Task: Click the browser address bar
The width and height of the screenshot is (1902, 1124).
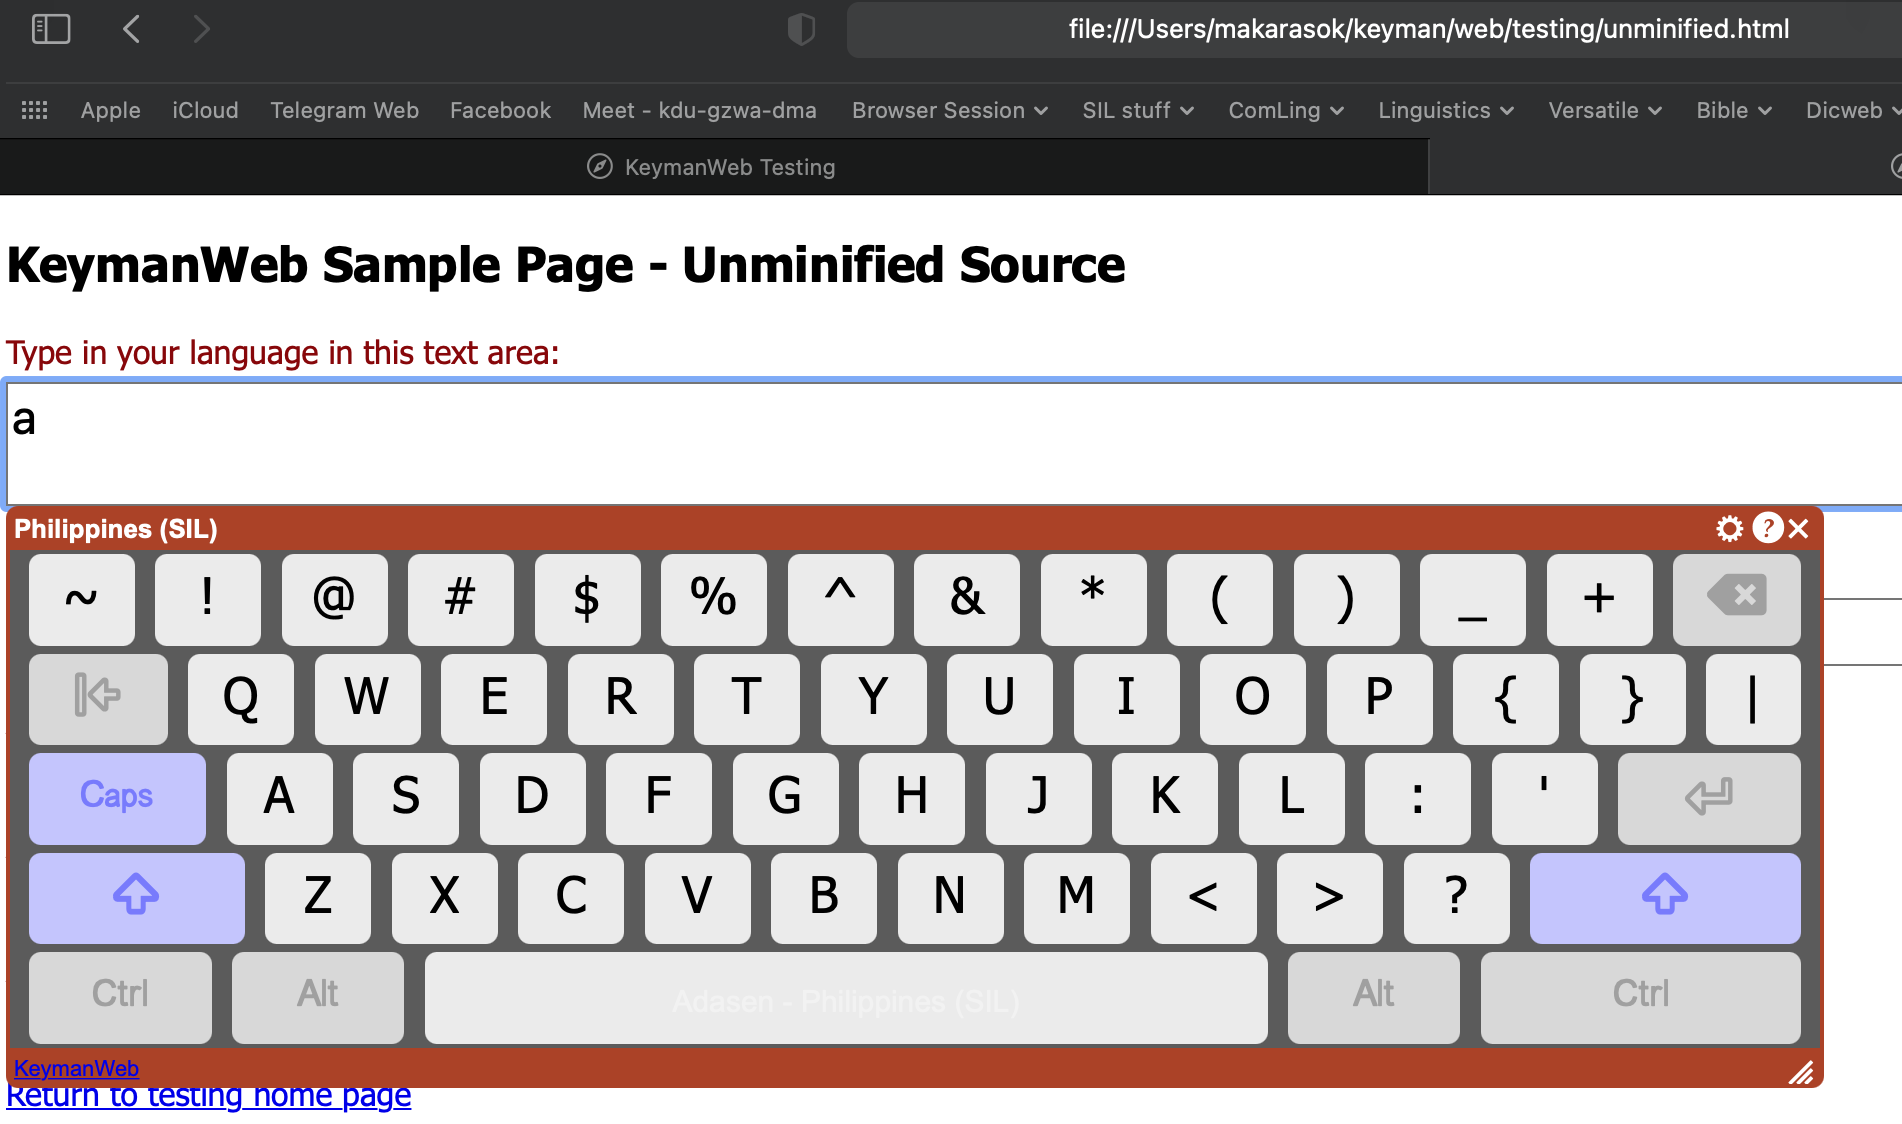Action: 1374,29
